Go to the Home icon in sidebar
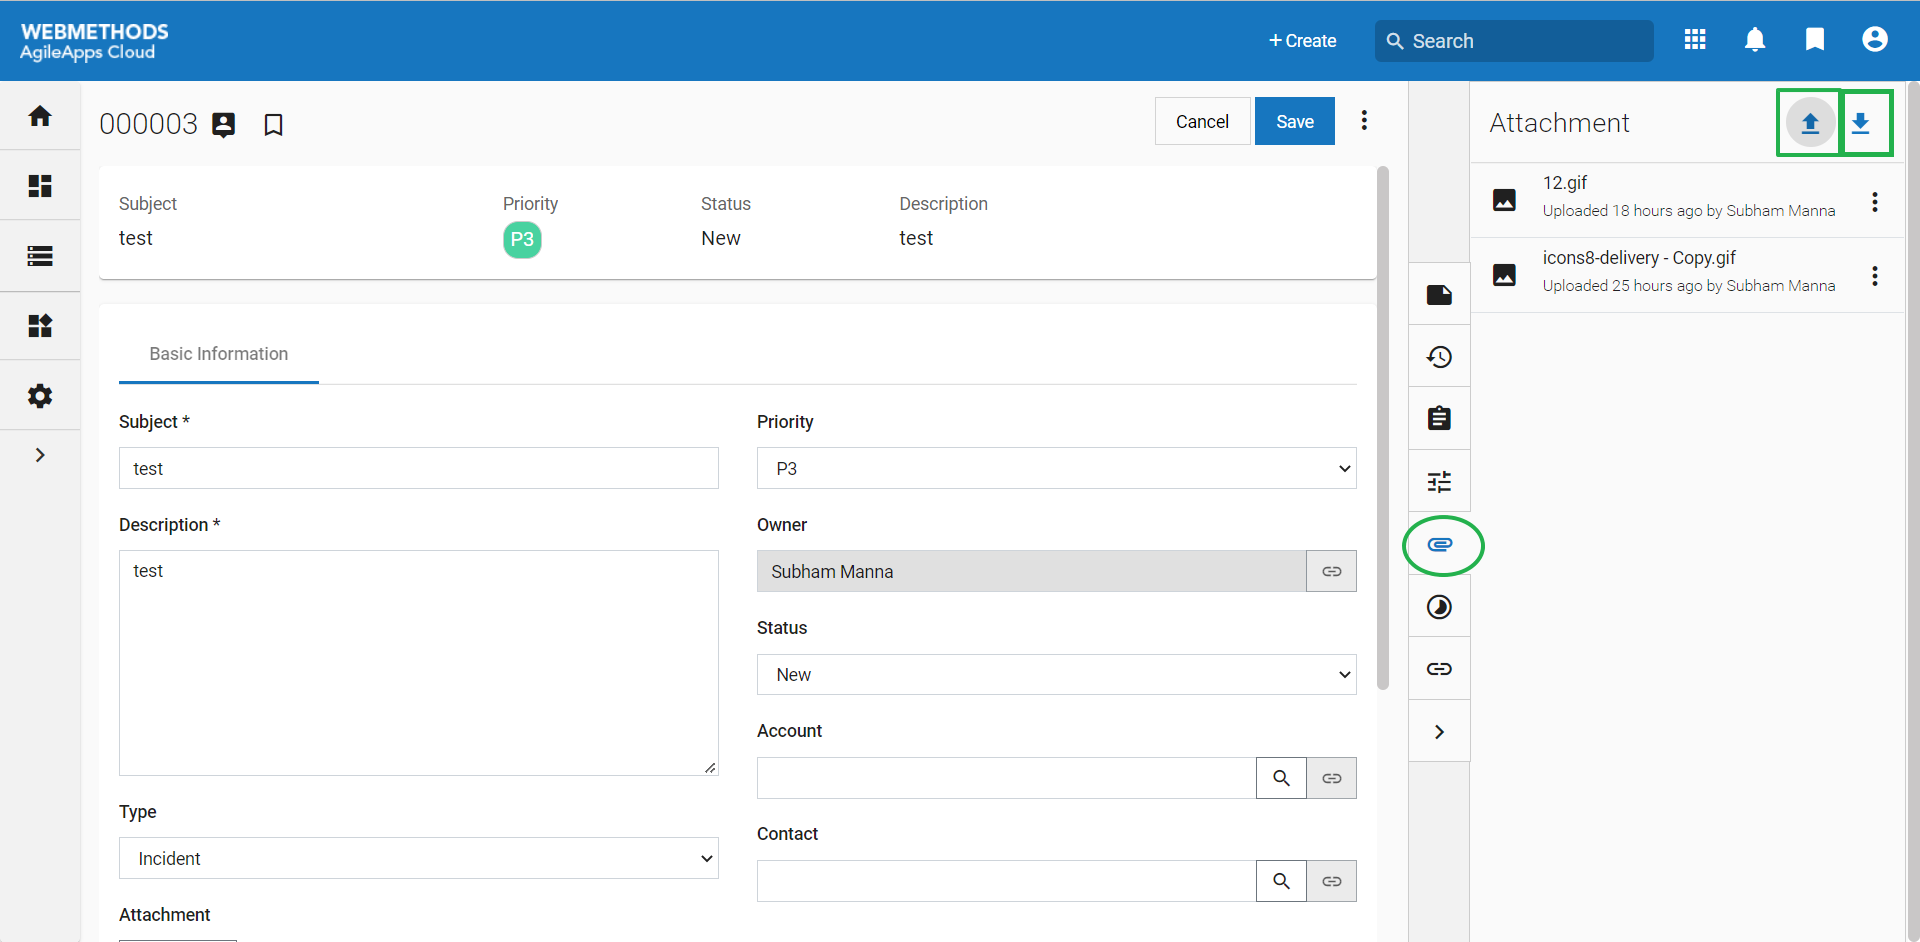The image size is (1920, 942). point(40,116)
